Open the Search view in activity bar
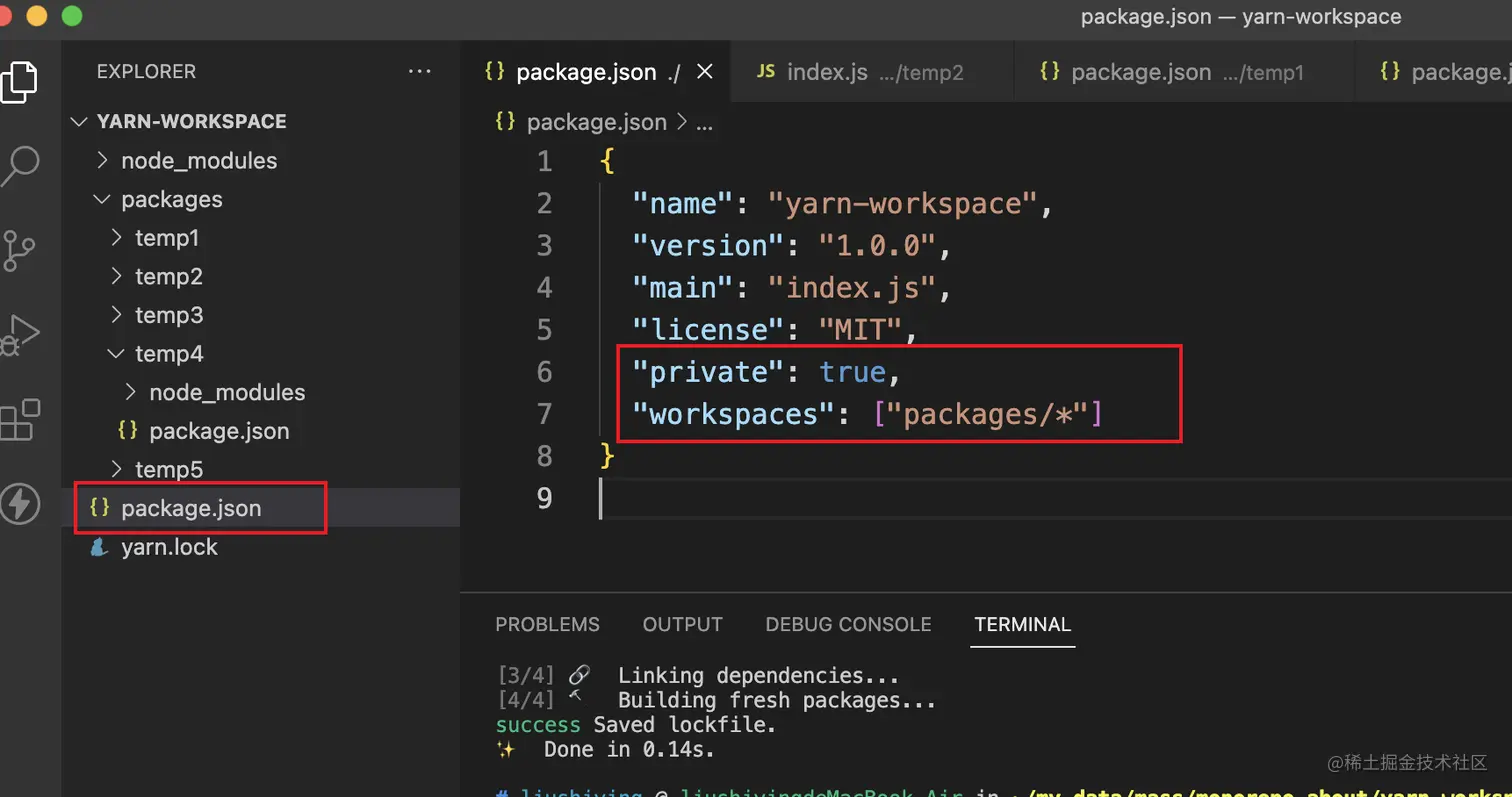The image size is (1512, 797). 19,165
